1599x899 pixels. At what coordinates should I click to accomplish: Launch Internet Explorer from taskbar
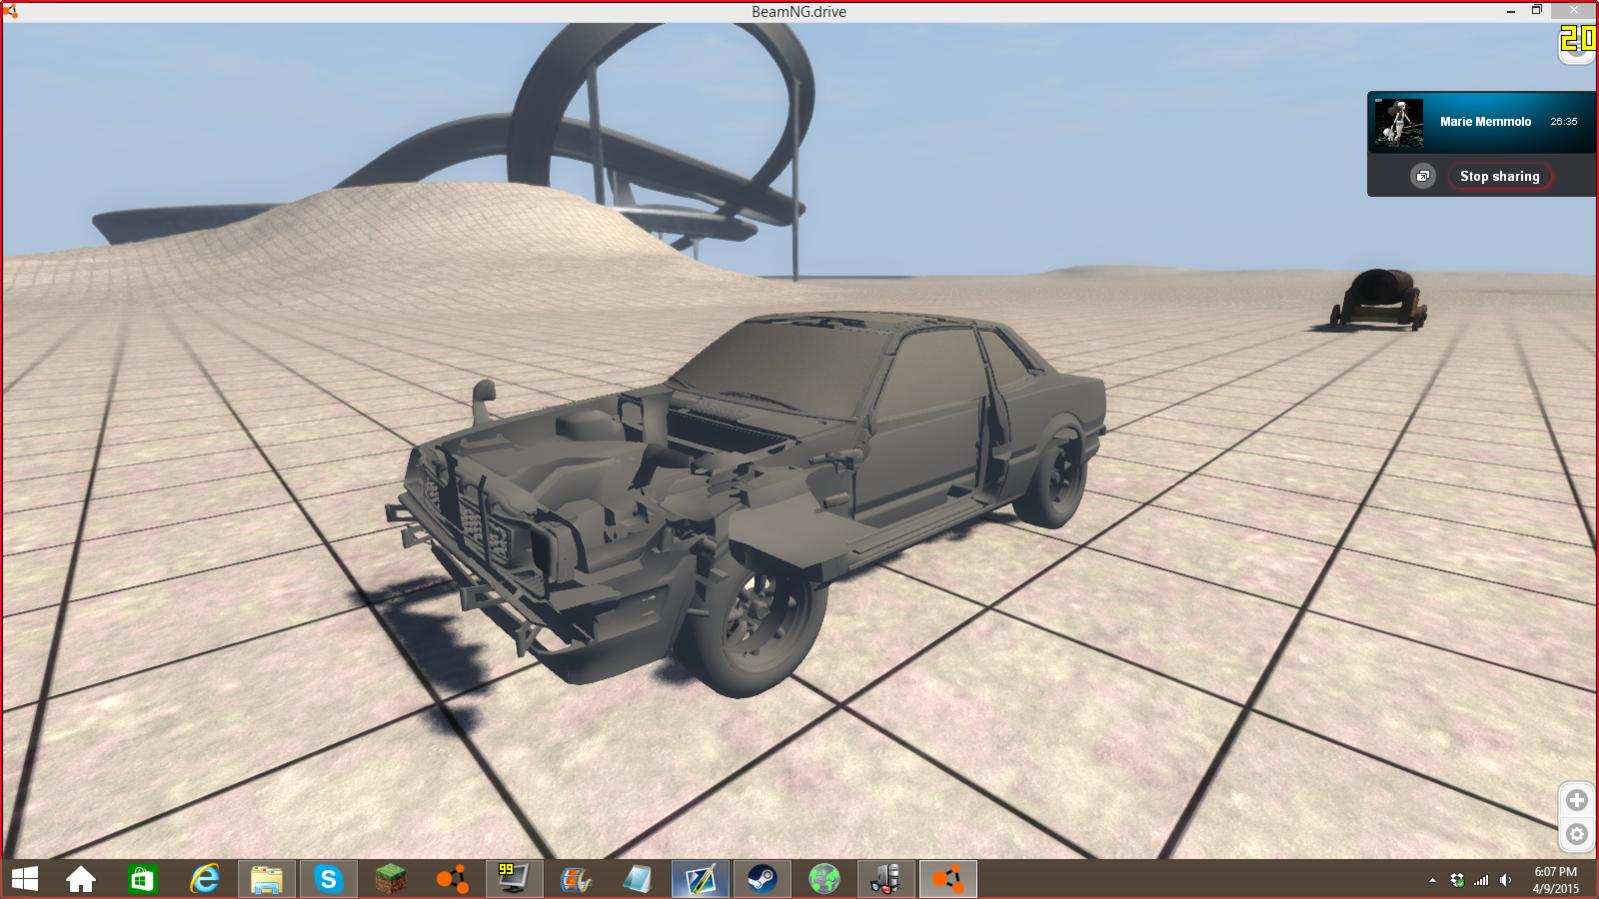(x=205, y=879)
